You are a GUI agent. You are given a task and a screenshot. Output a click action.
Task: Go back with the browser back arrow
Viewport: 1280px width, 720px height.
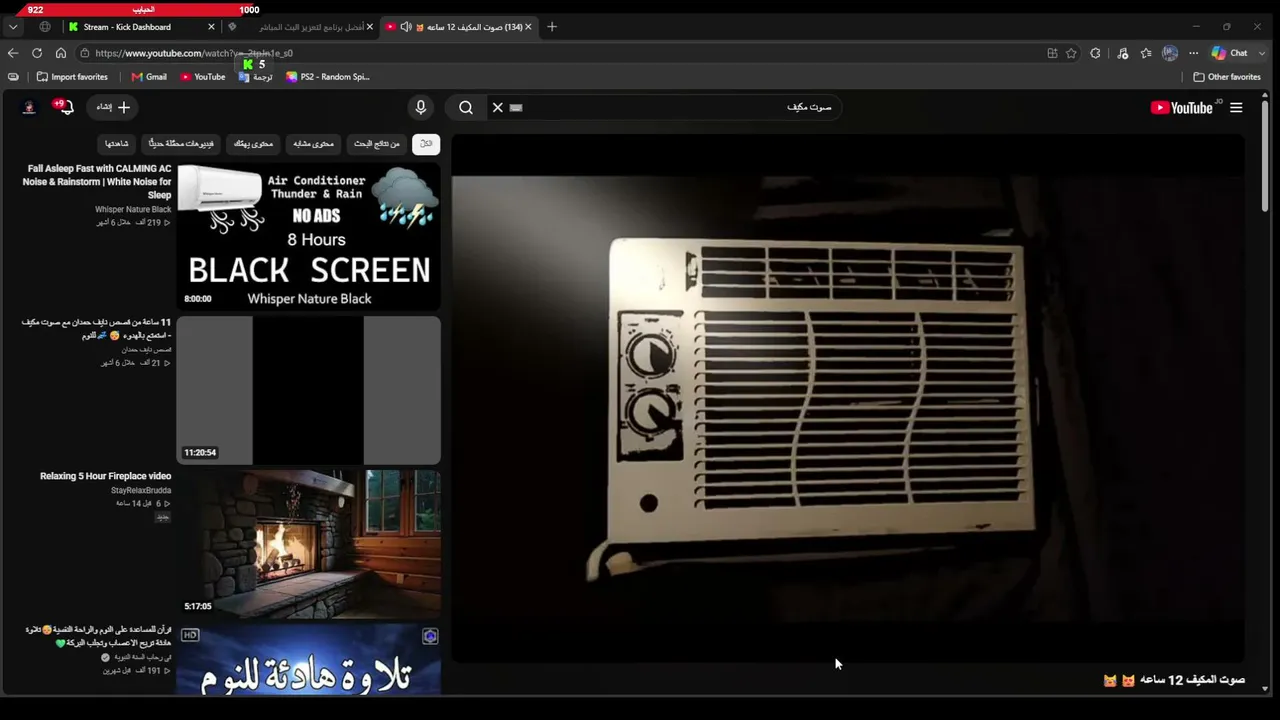pyautogui.click(x=13, y=53)
